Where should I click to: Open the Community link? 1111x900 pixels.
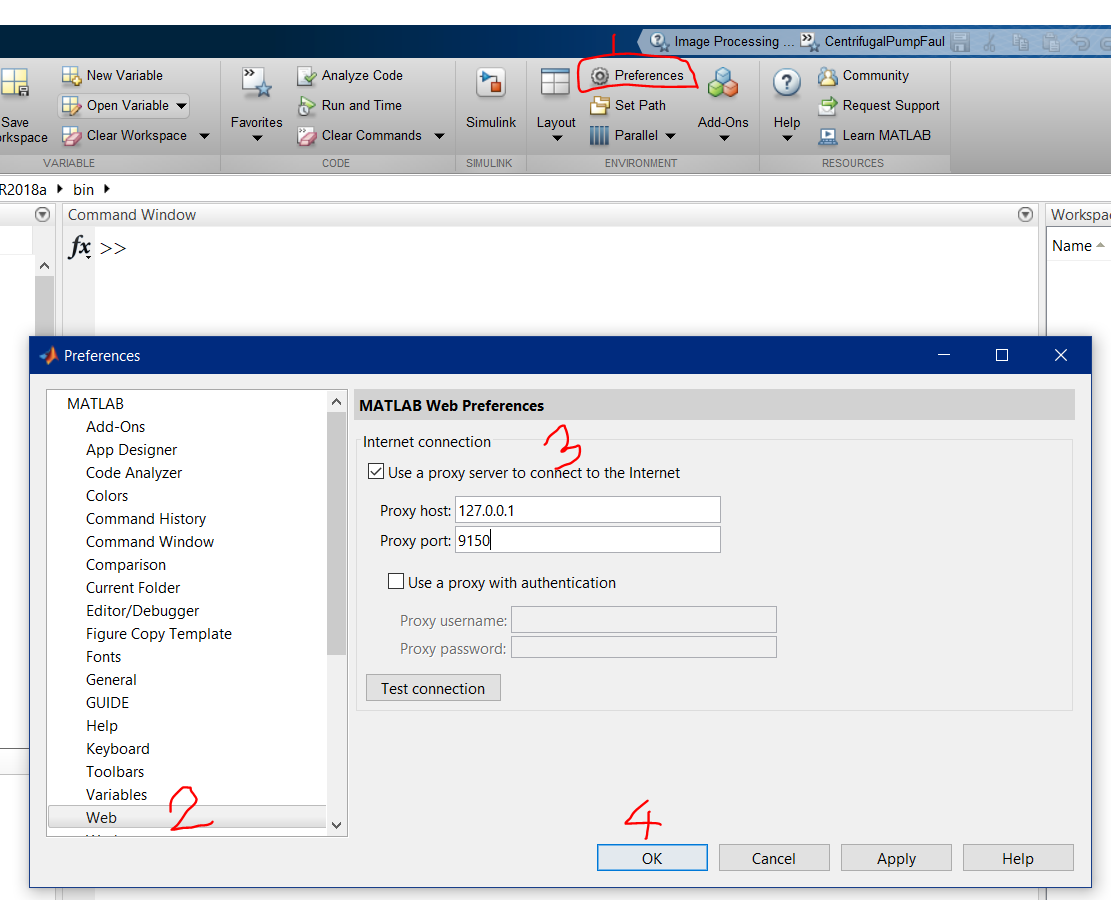[864, 76]
